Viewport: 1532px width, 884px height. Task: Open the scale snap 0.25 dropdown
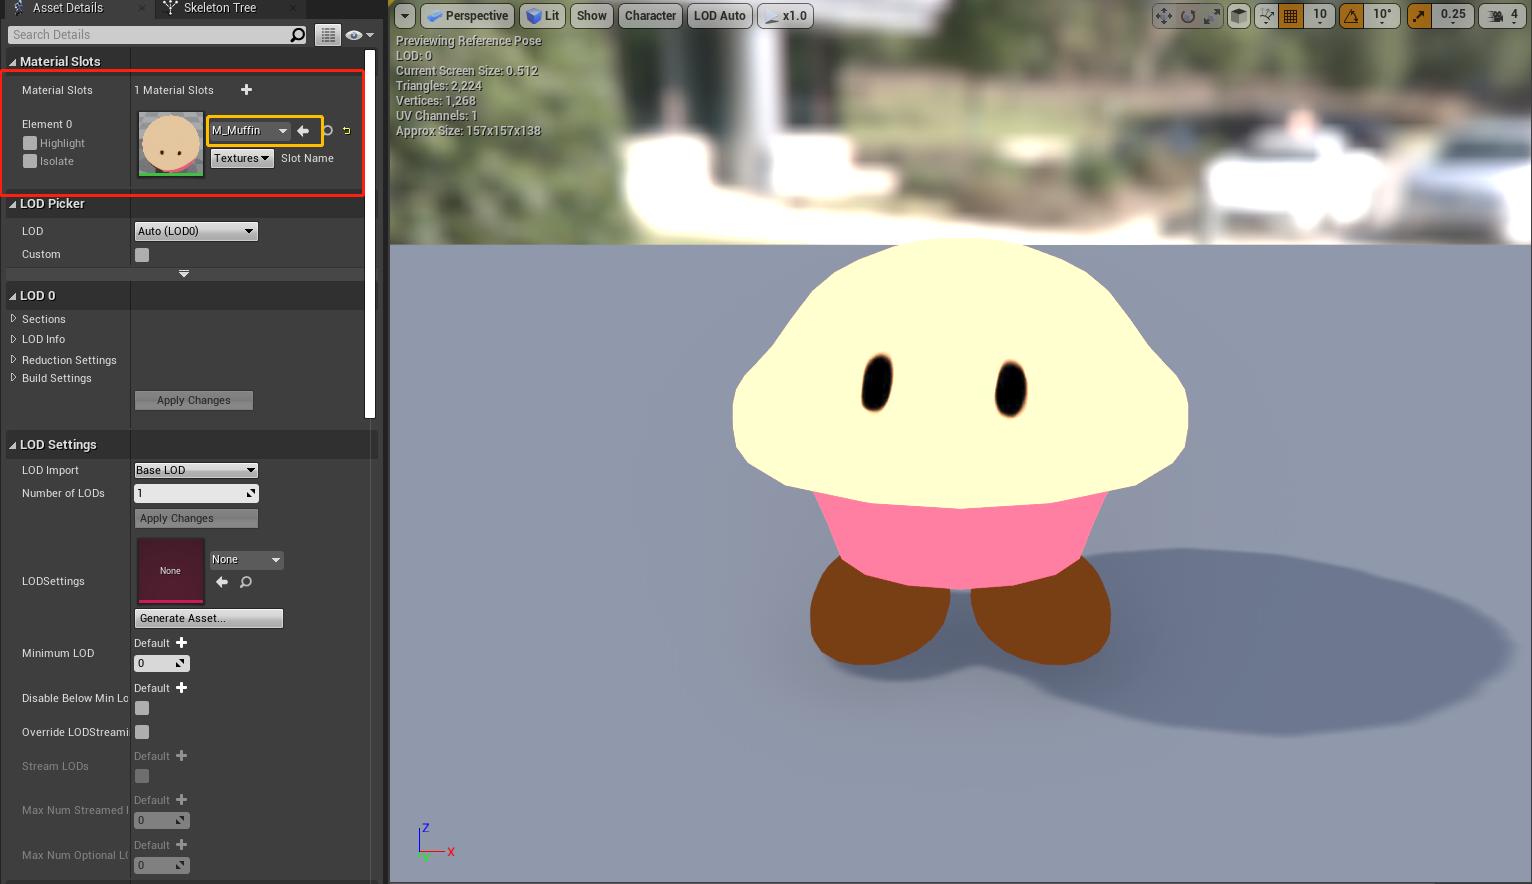(1453, 16)
